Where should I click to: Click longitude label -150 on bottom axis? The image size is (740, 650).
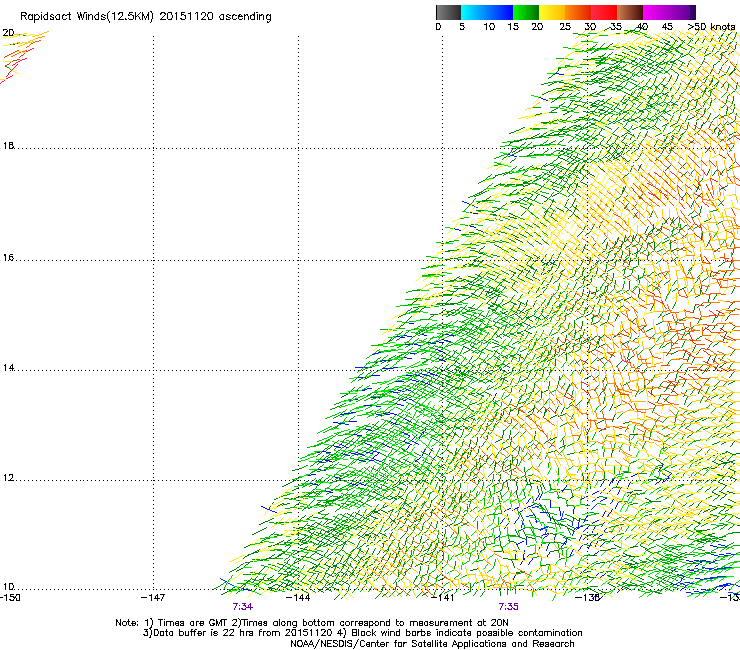pyautogui.click(x=10, y=597)
